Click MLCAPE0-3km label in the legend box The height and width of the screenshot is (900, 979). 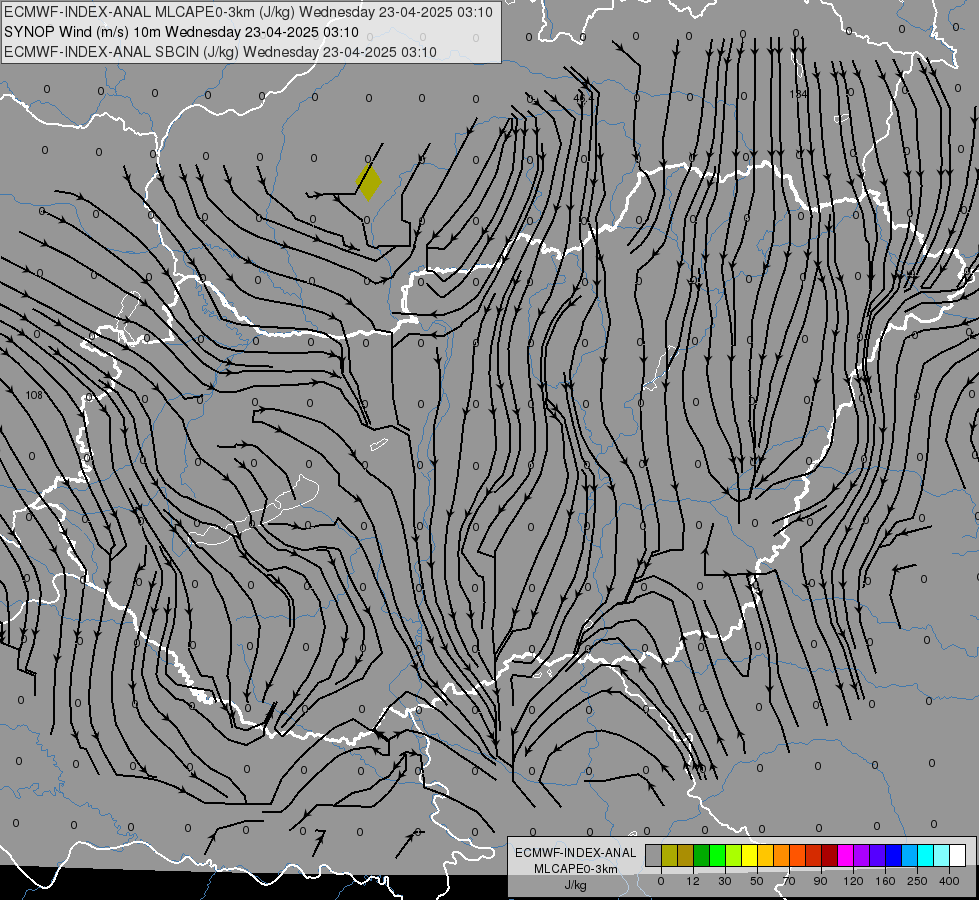tap(576, 869)
